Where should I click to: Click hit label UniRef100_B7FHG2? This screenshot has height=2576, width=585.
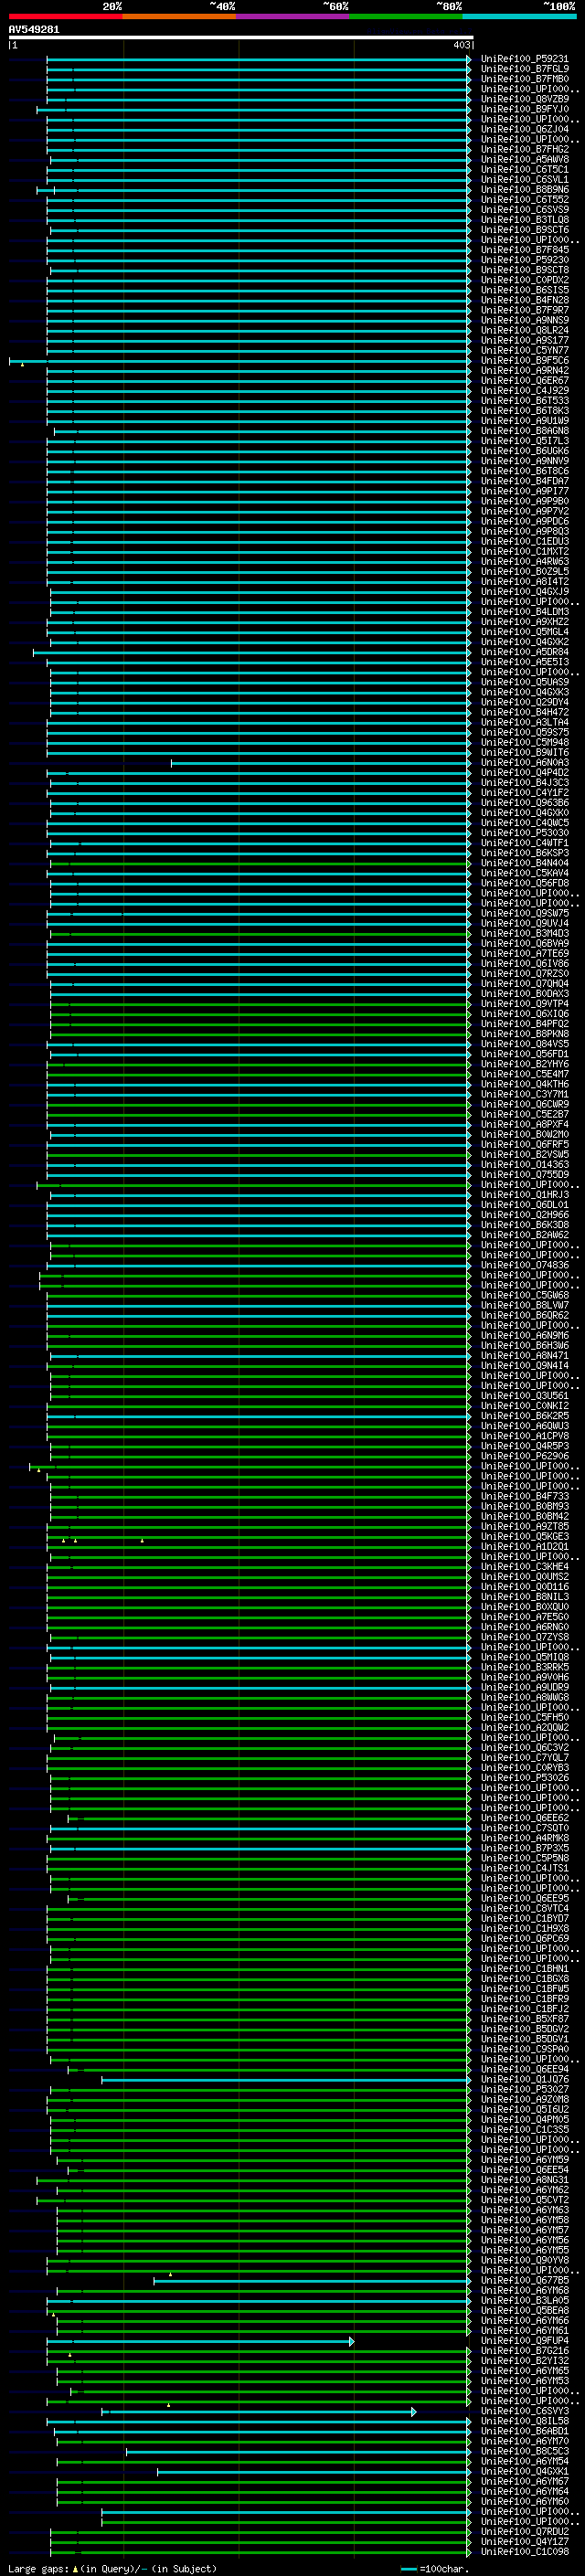[x=524, y=150]
